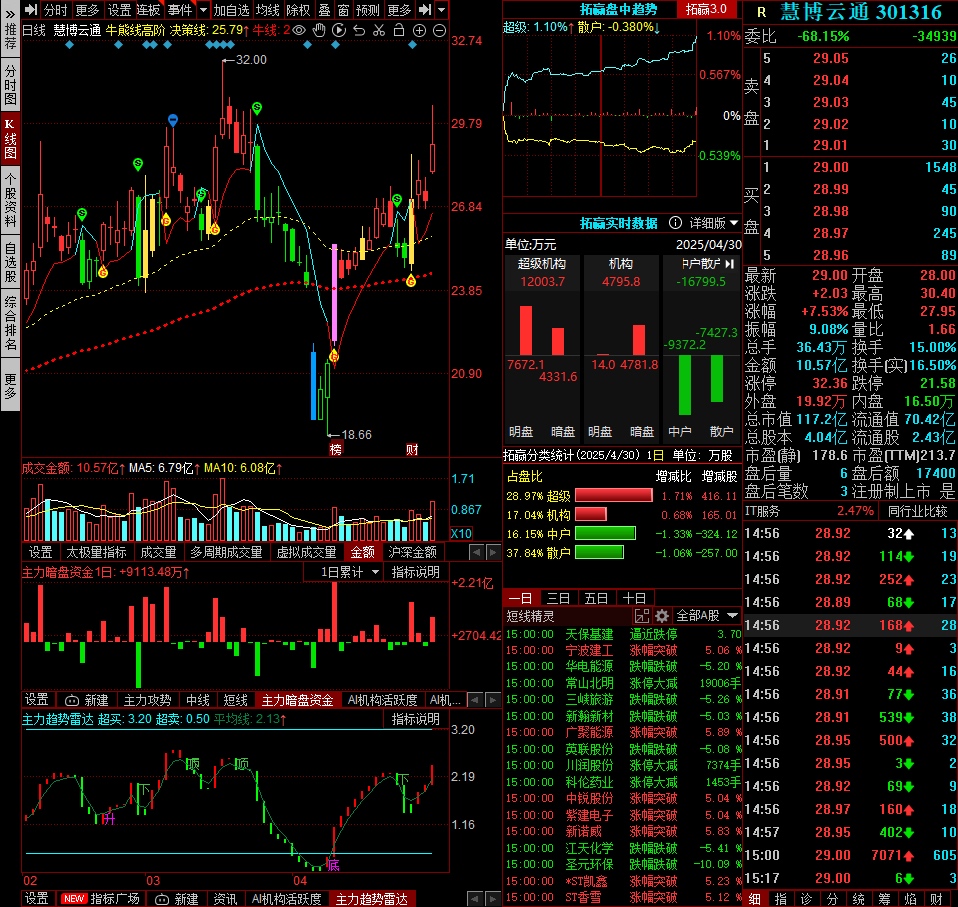Viewport: 958px width, 907px height.
Task: Click right arrow beside 主力暗盘资金 tab row
Action: click(492, 700)
